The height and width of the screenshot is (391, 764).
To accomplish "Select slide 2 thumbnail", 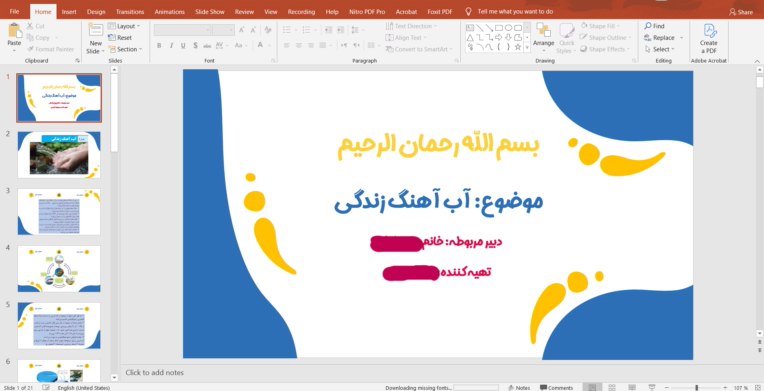I will [x=59, y=155].
